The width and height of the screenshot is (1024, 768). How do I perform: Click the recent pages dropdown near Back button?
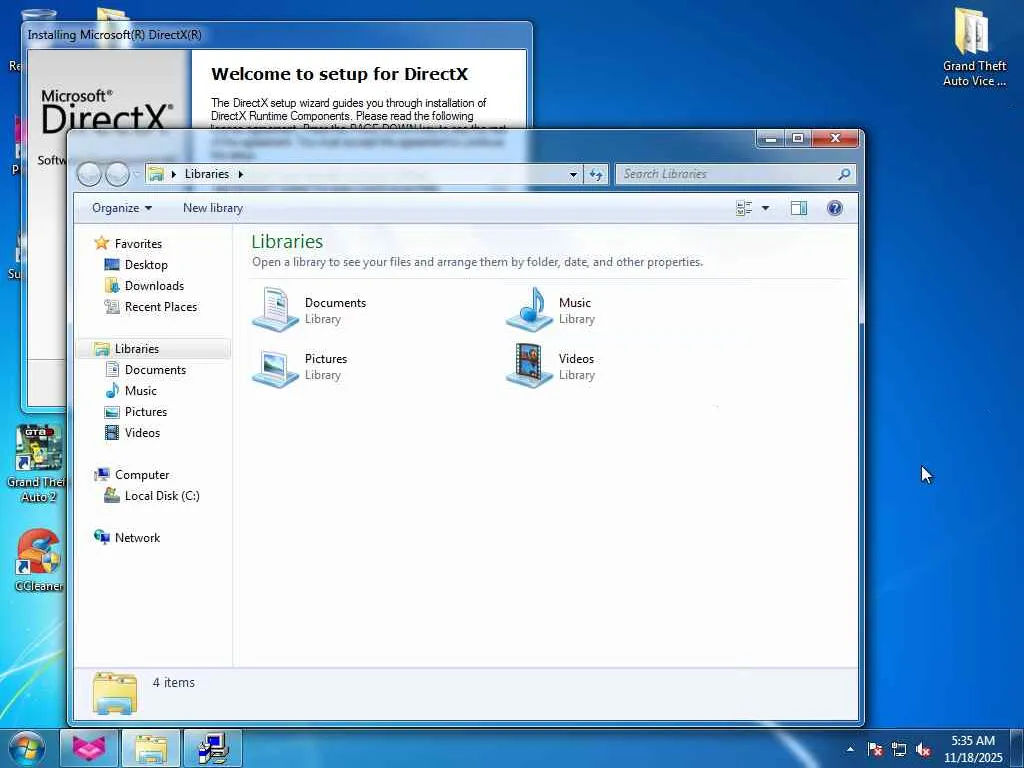coord(136,174)
